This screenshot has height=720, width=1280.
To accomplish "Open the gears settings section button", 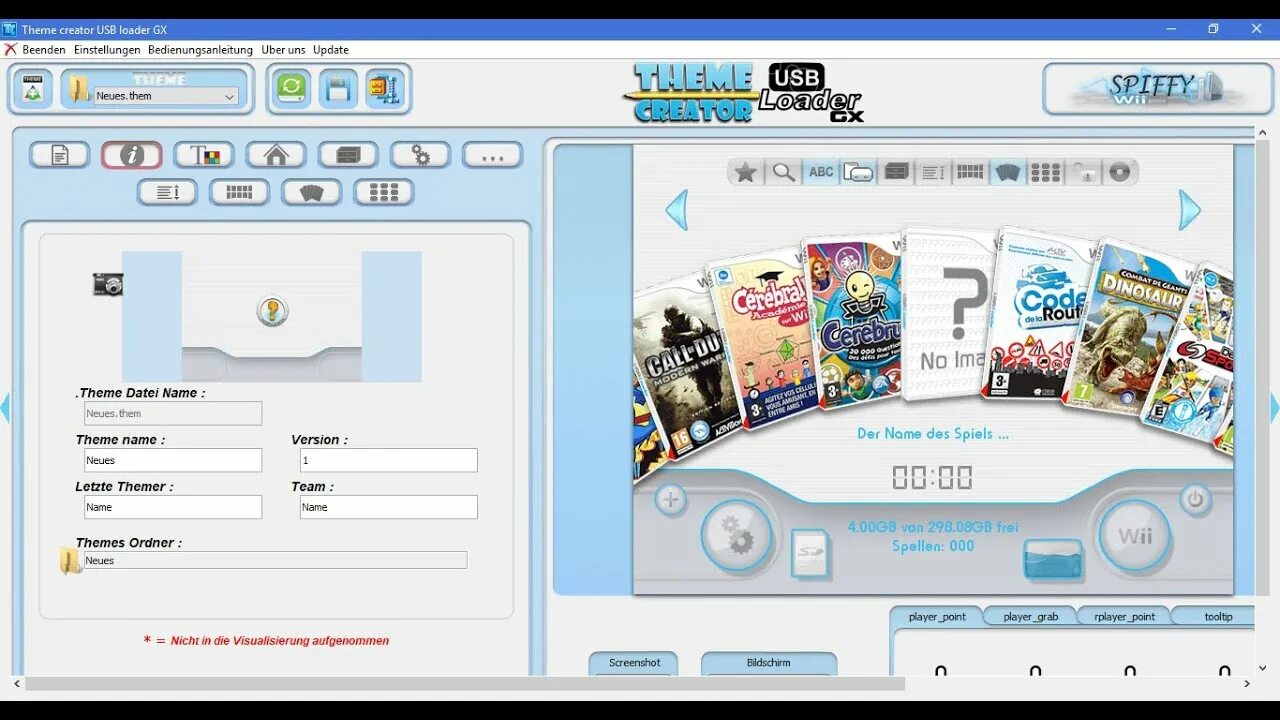I will click(x=420, y=155).
